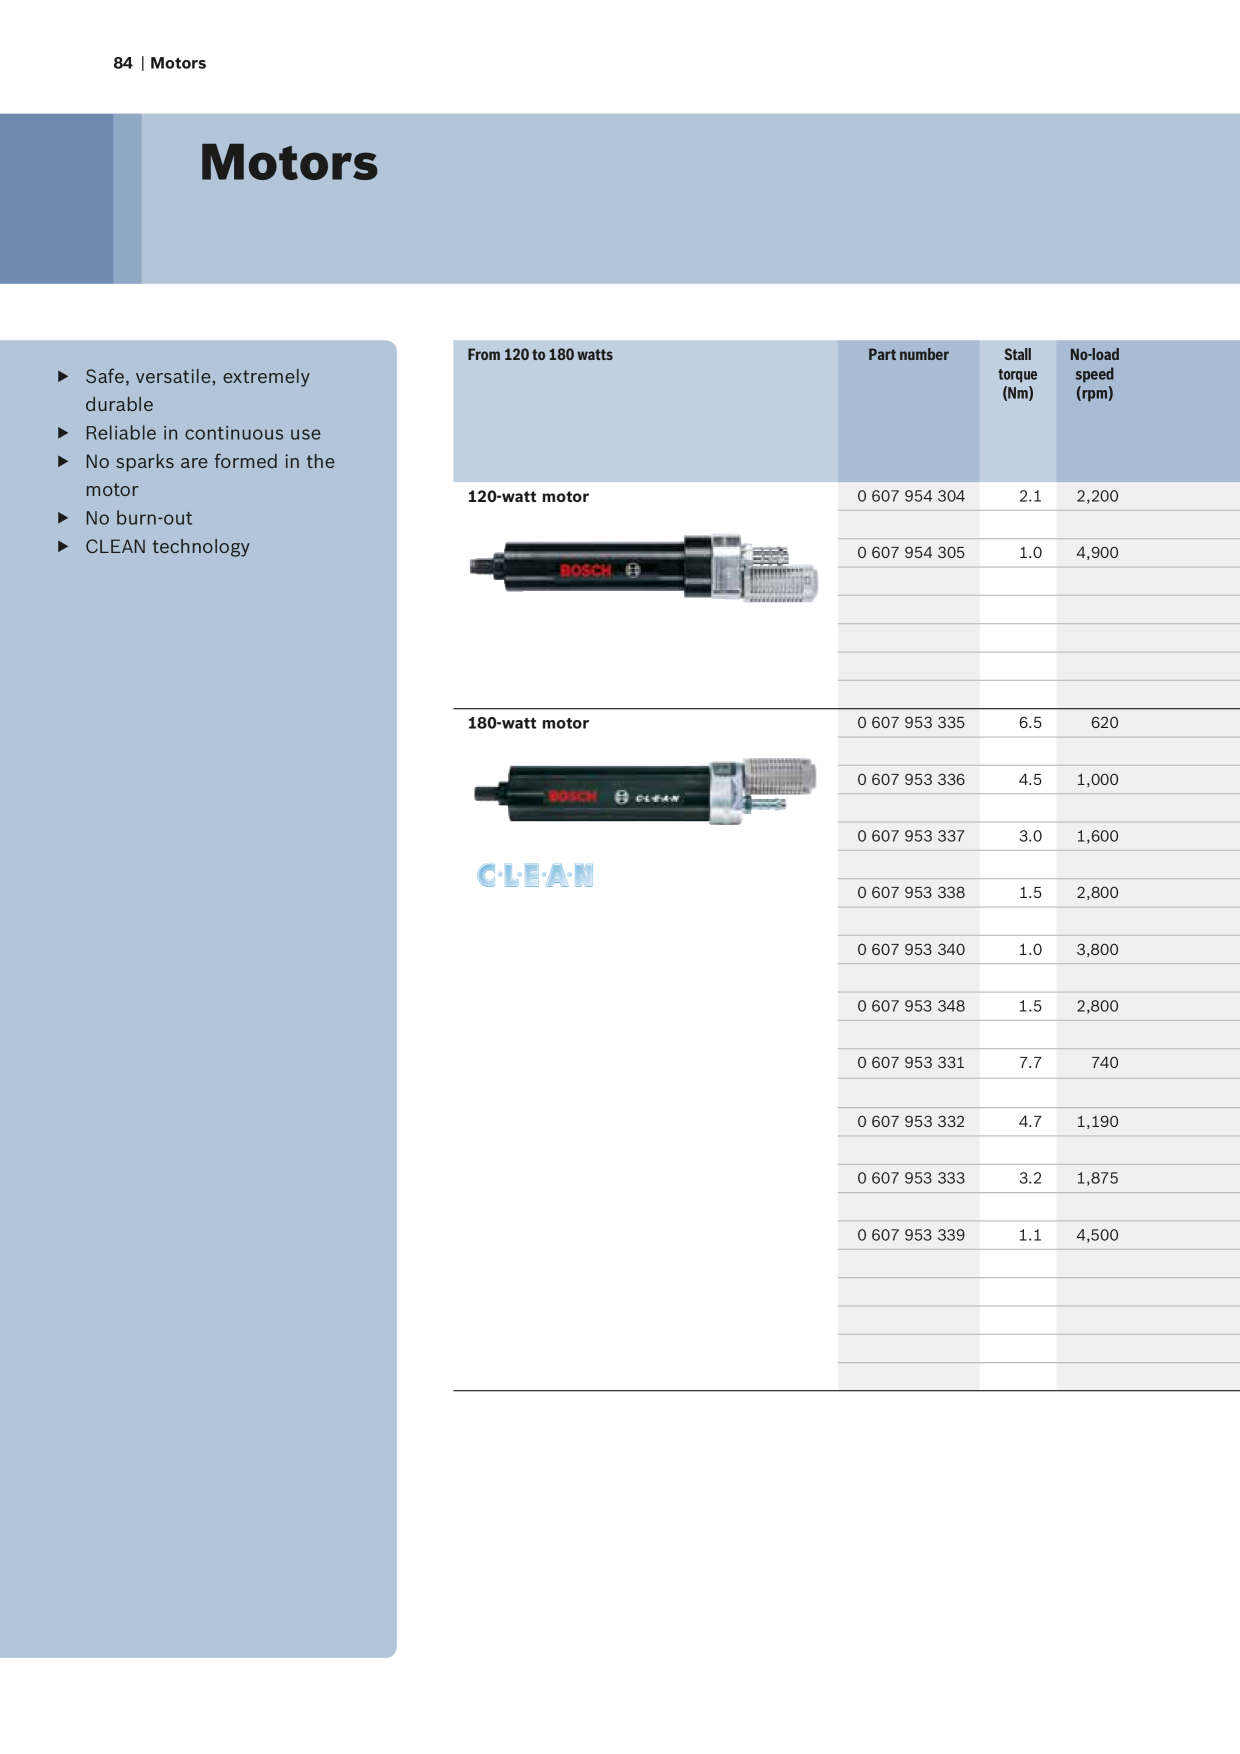This screenshot has height=1754, width=1240.
Task: Click the 180-watt motor product image
Action: tap(645, 791)
